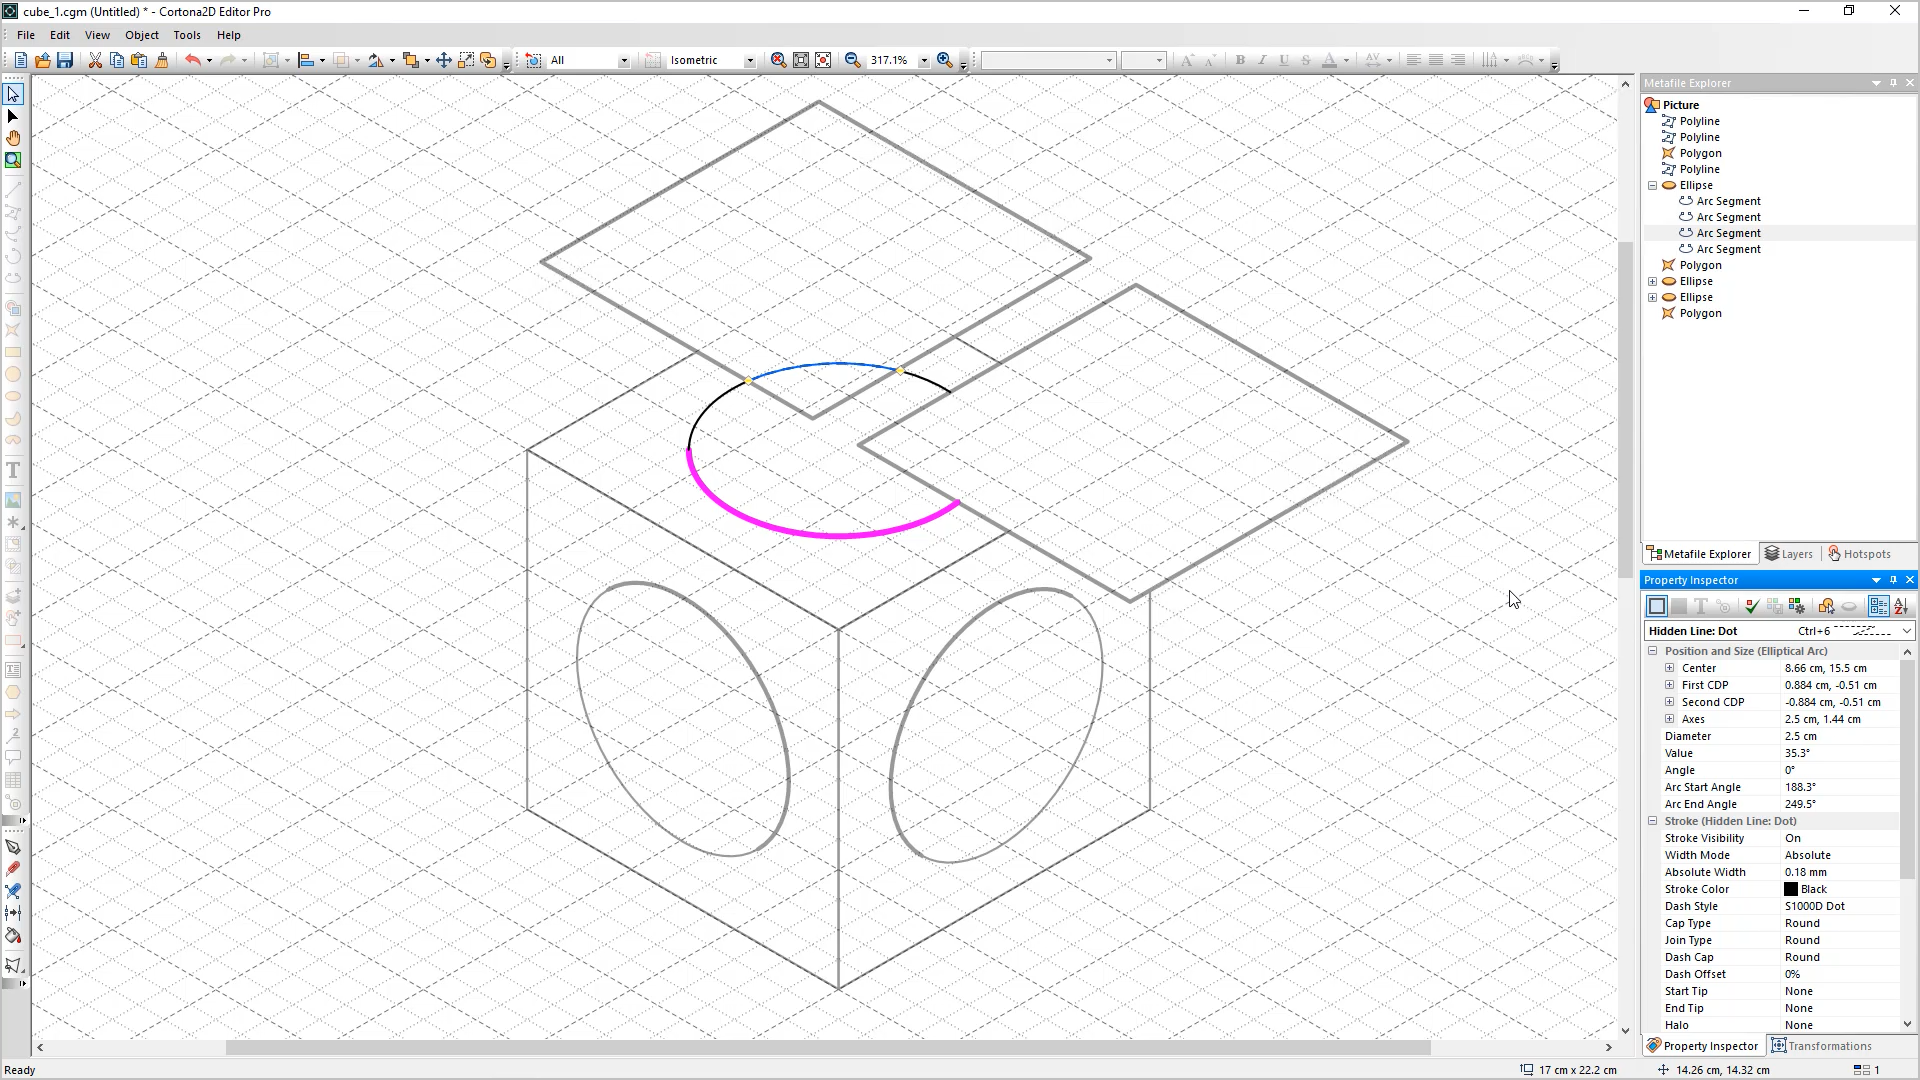The height and width of the screenshot is (1080, 1920).
Task: Open the Tools menu
Action: (x=186, y=34)
